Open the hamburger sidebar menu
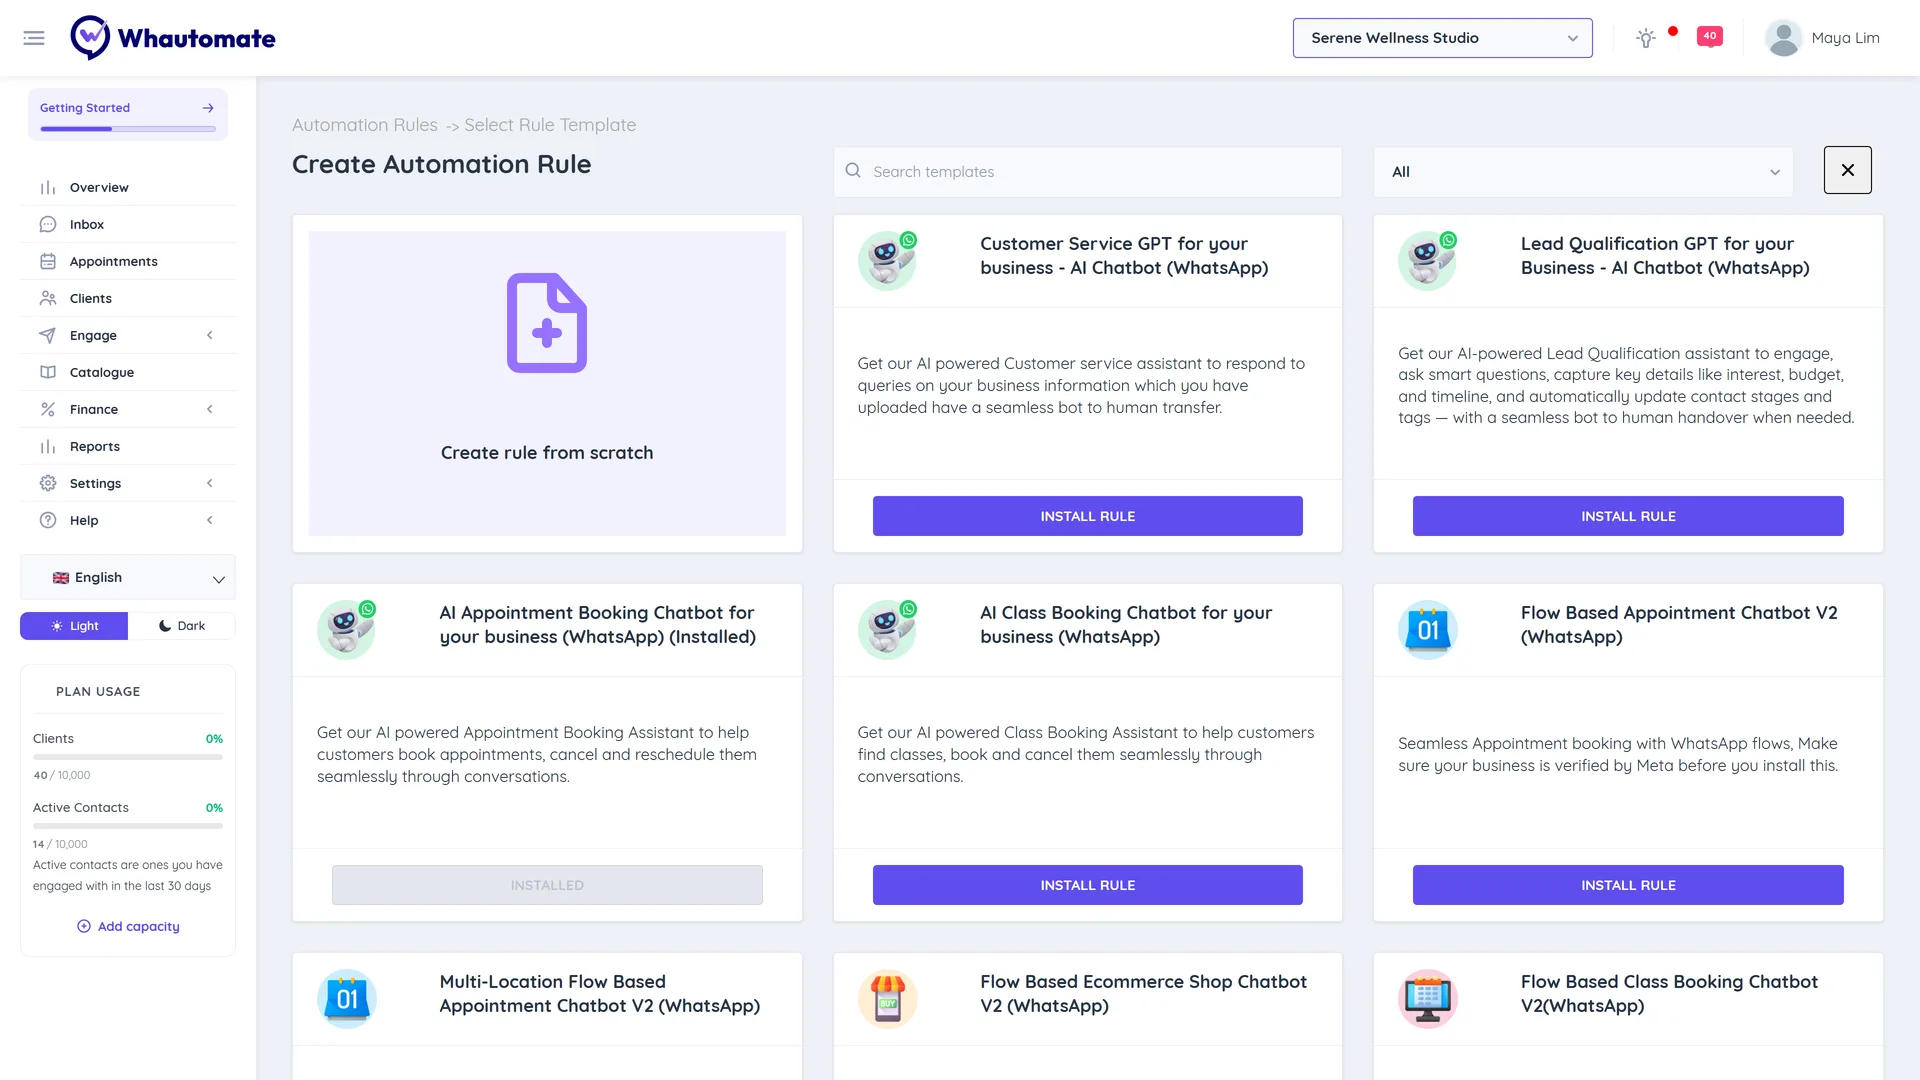The width and height of the screenshot is (1920, 1080). pyautogui.click(x=34, y=38)
